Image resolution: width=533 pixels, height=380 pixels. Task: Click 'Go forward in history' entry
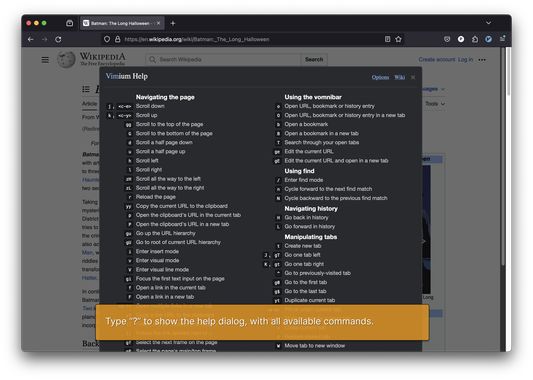click(x=309, y=226)
